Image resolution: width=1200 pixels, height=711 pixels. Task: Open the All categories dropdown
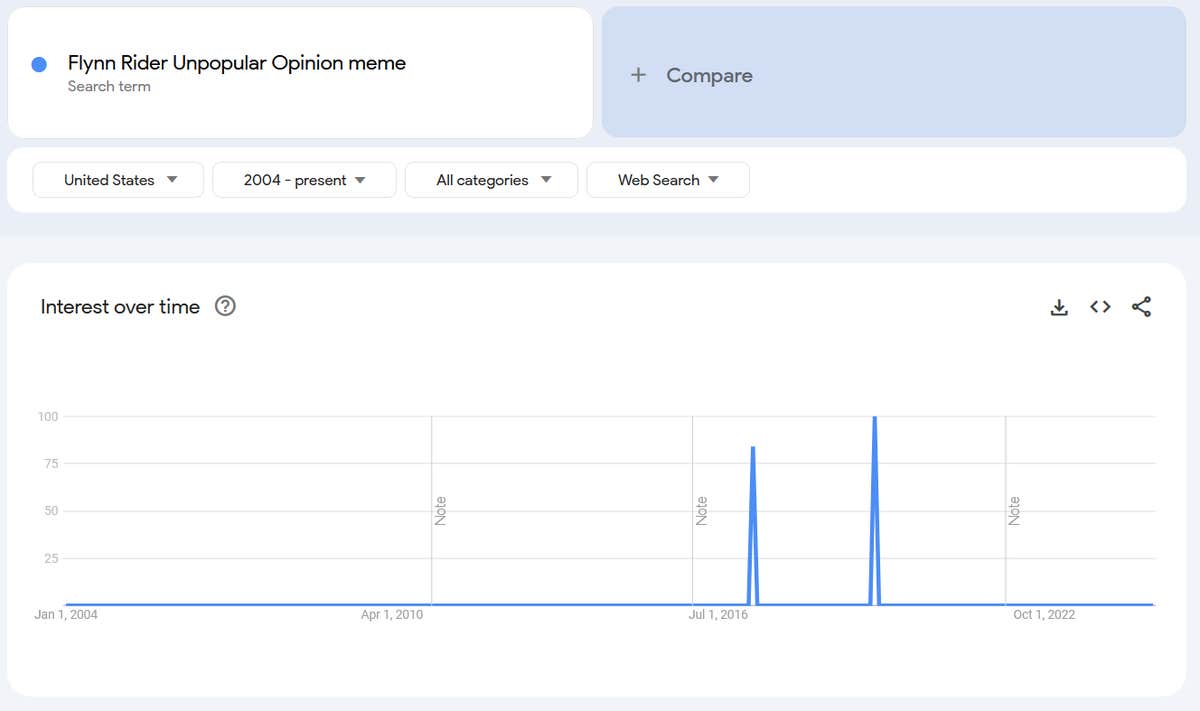492,180
